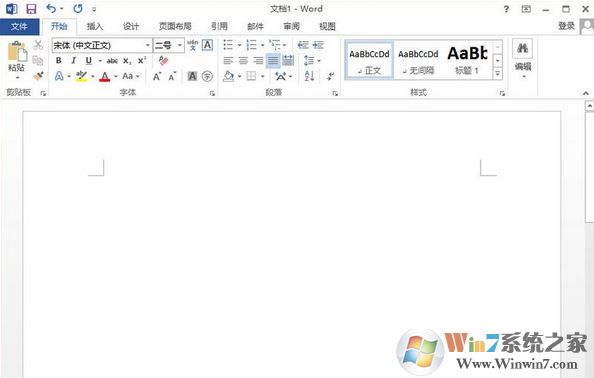Decrease the paragraph indent
This screenshot has height=378, width=594.
coord(303,45)
